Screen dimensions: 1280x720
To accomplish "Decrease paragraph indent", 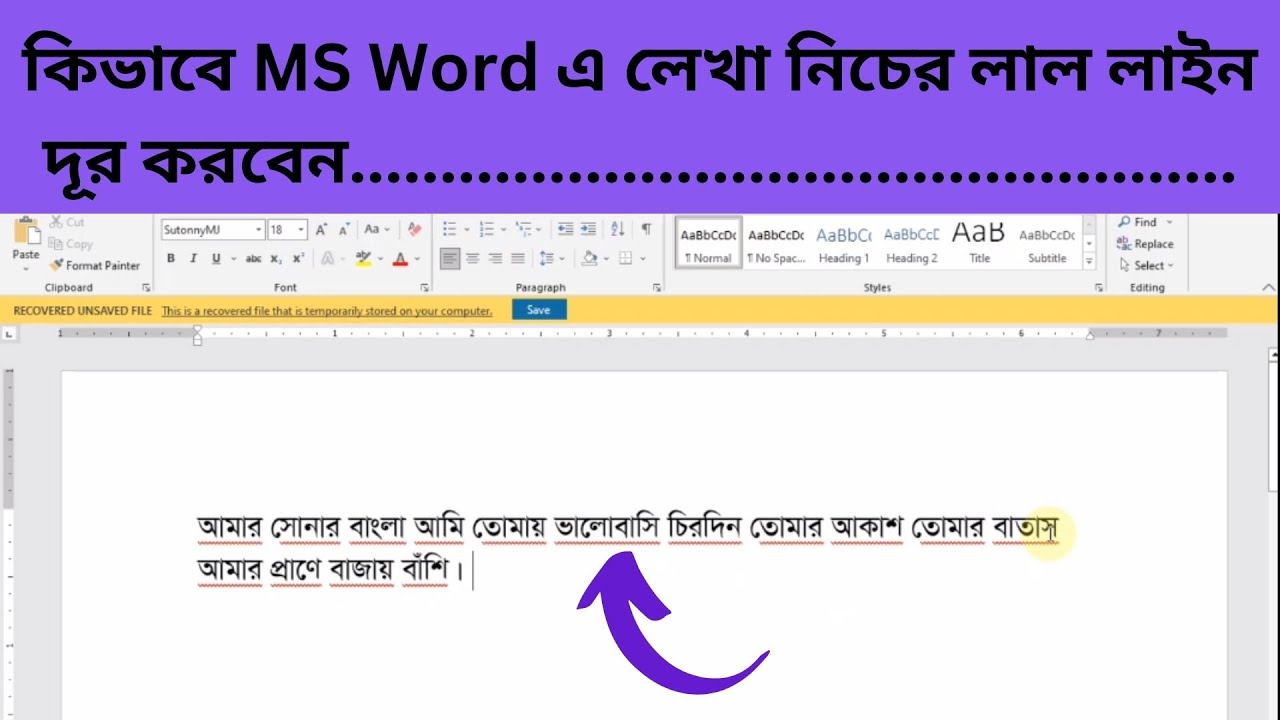I will pyautogui.click(x=565, y=229).
